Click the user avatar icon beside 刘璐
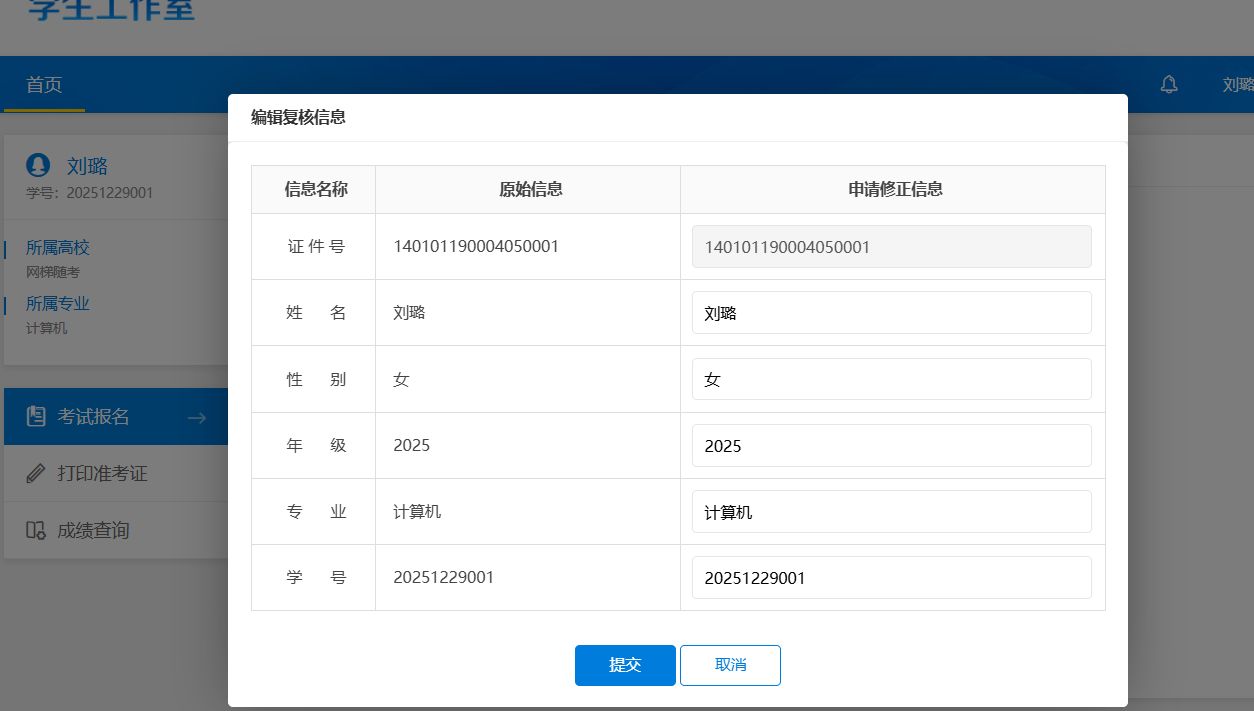The image size is (1254, 711). (x=38, y=166)
